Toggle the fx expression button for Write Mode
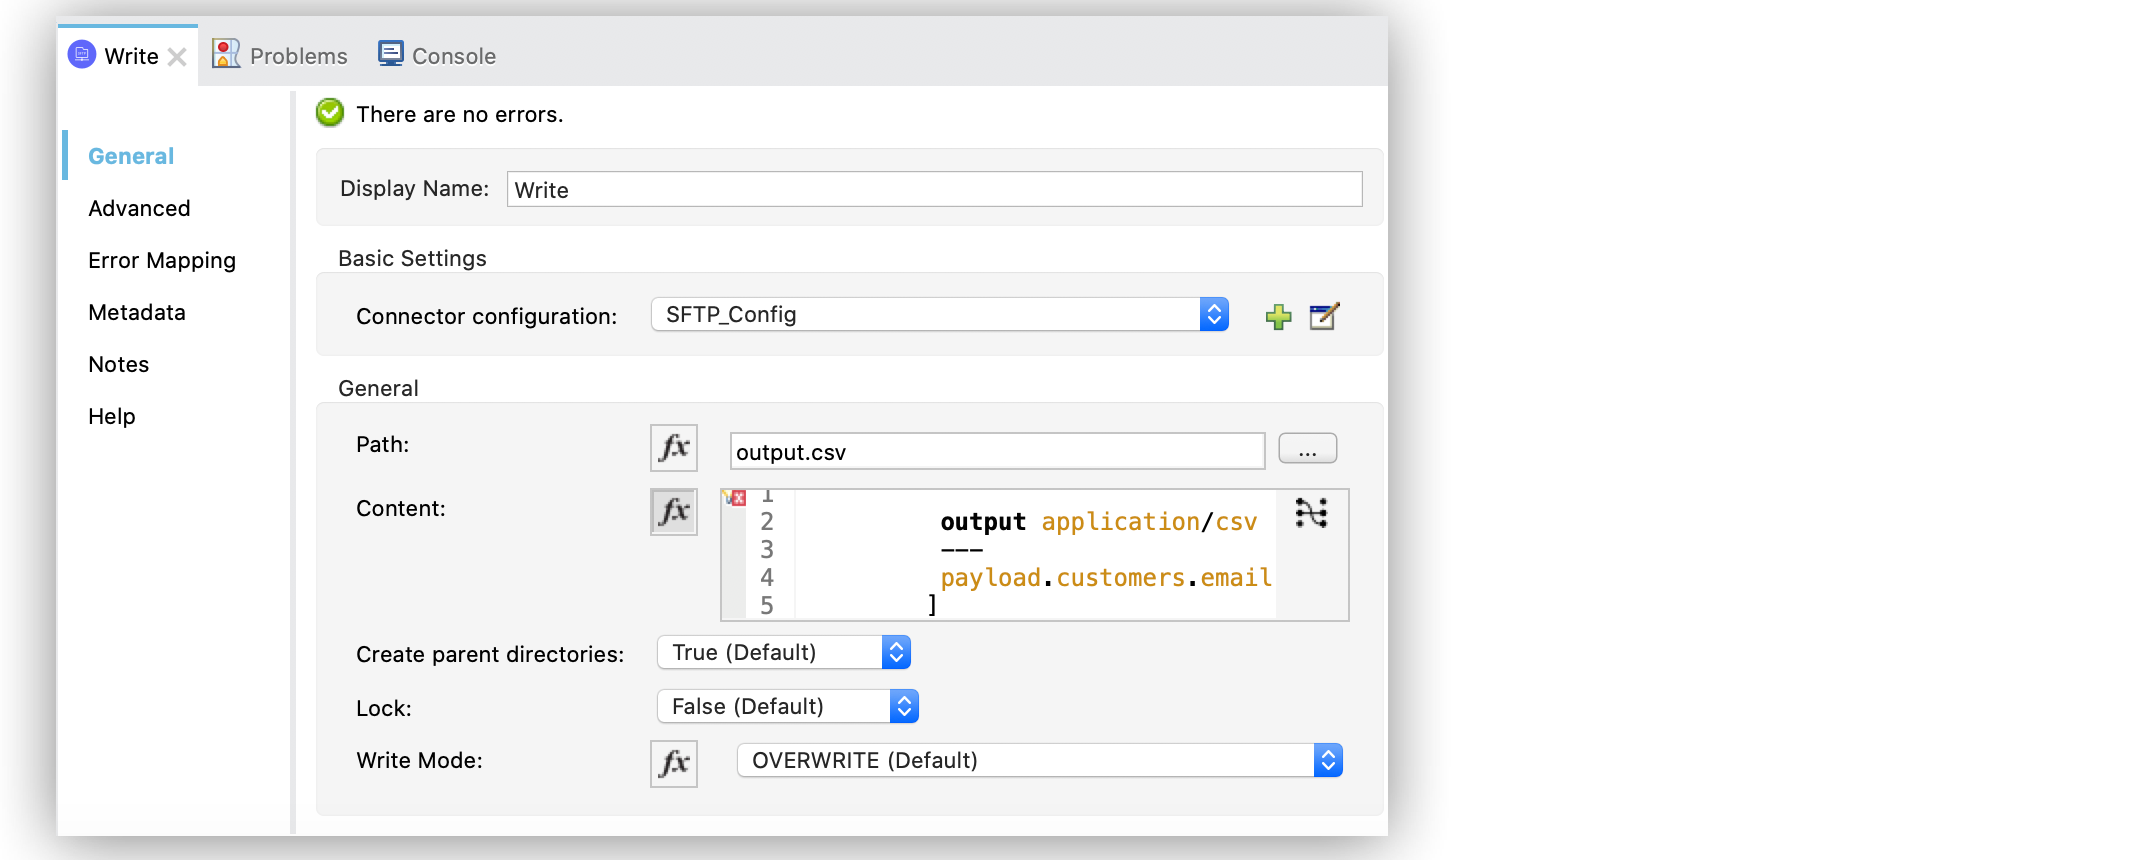This screenshot has width=2142, height=860. [x=674, y=764]
